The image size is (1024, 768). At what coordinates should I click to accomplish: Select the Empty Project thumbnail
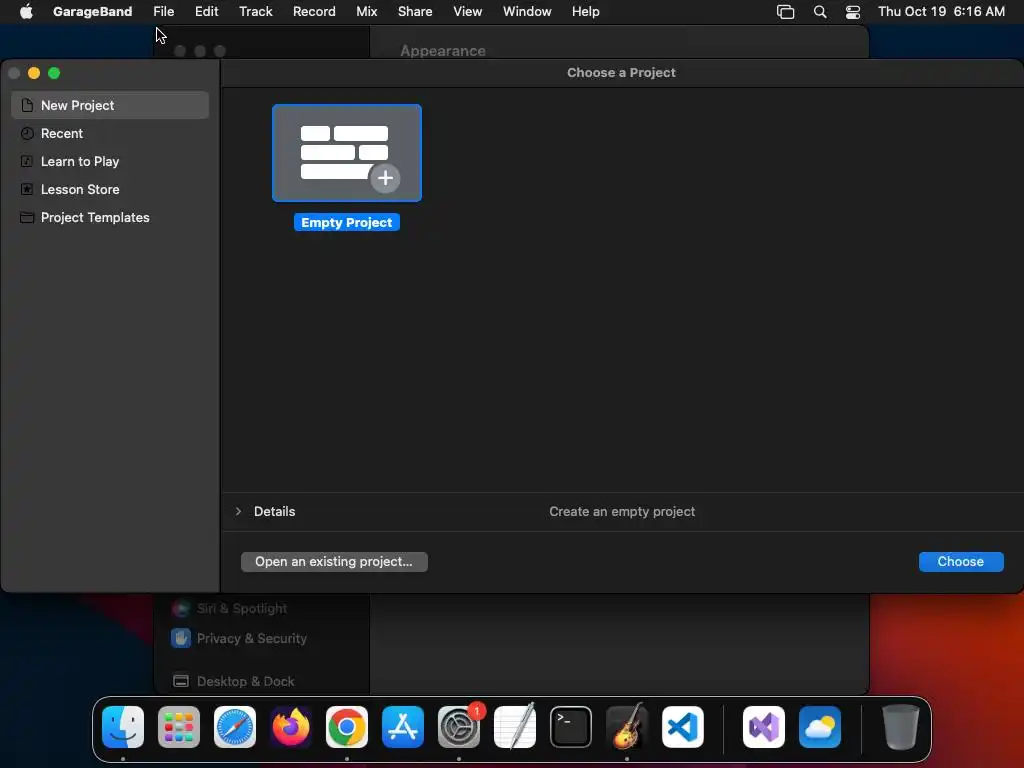pyautogui.click(x=347, y=153)
